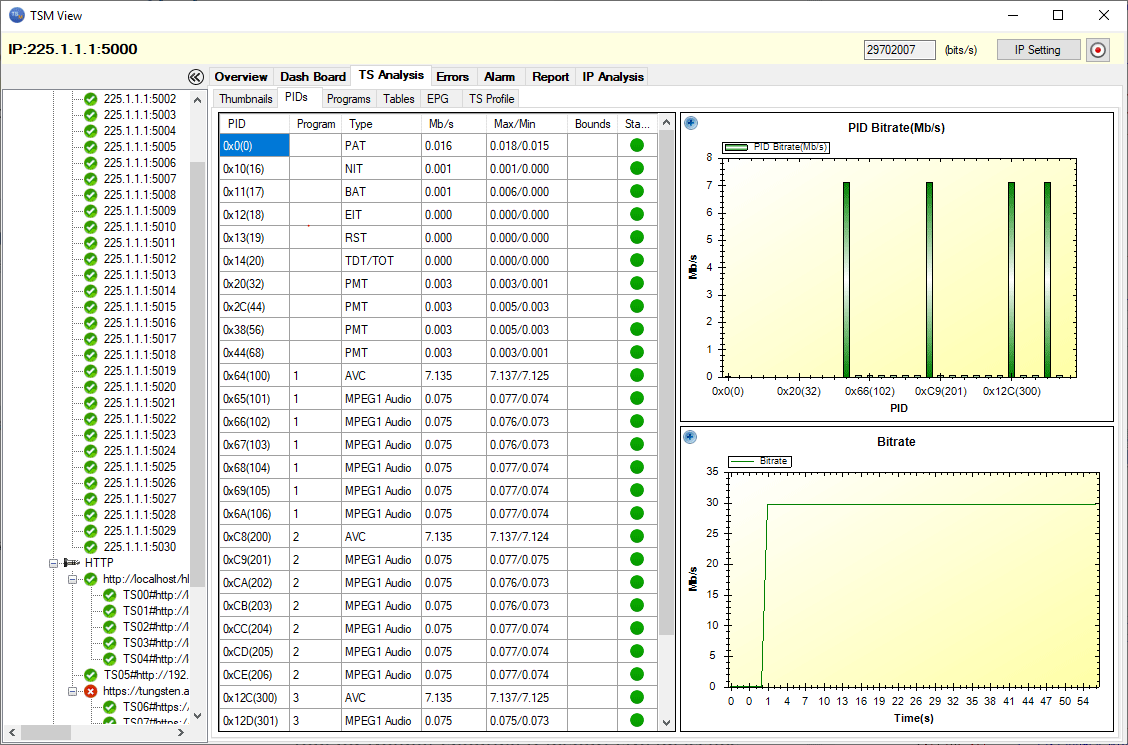Switch to the Errors tab
The image size is (1128, 745).
coord(452,75)
